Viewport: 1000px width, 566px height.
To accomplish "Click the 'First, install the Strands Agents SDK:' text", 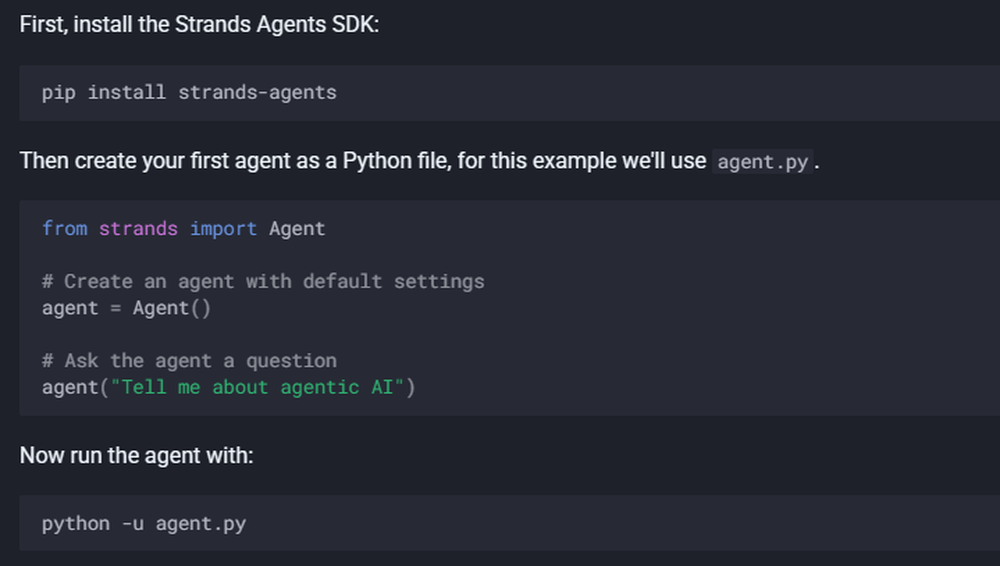I will coord(199,25).
